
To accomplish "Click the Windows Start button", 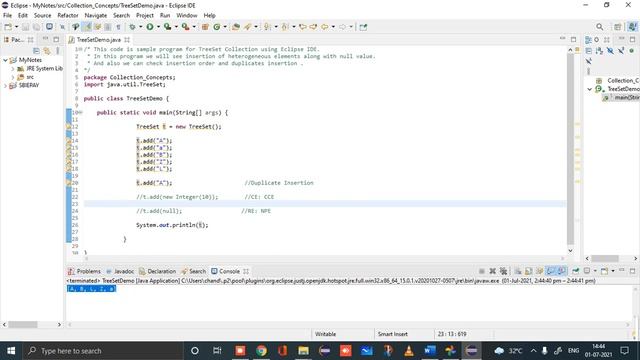I will (11, 351).
